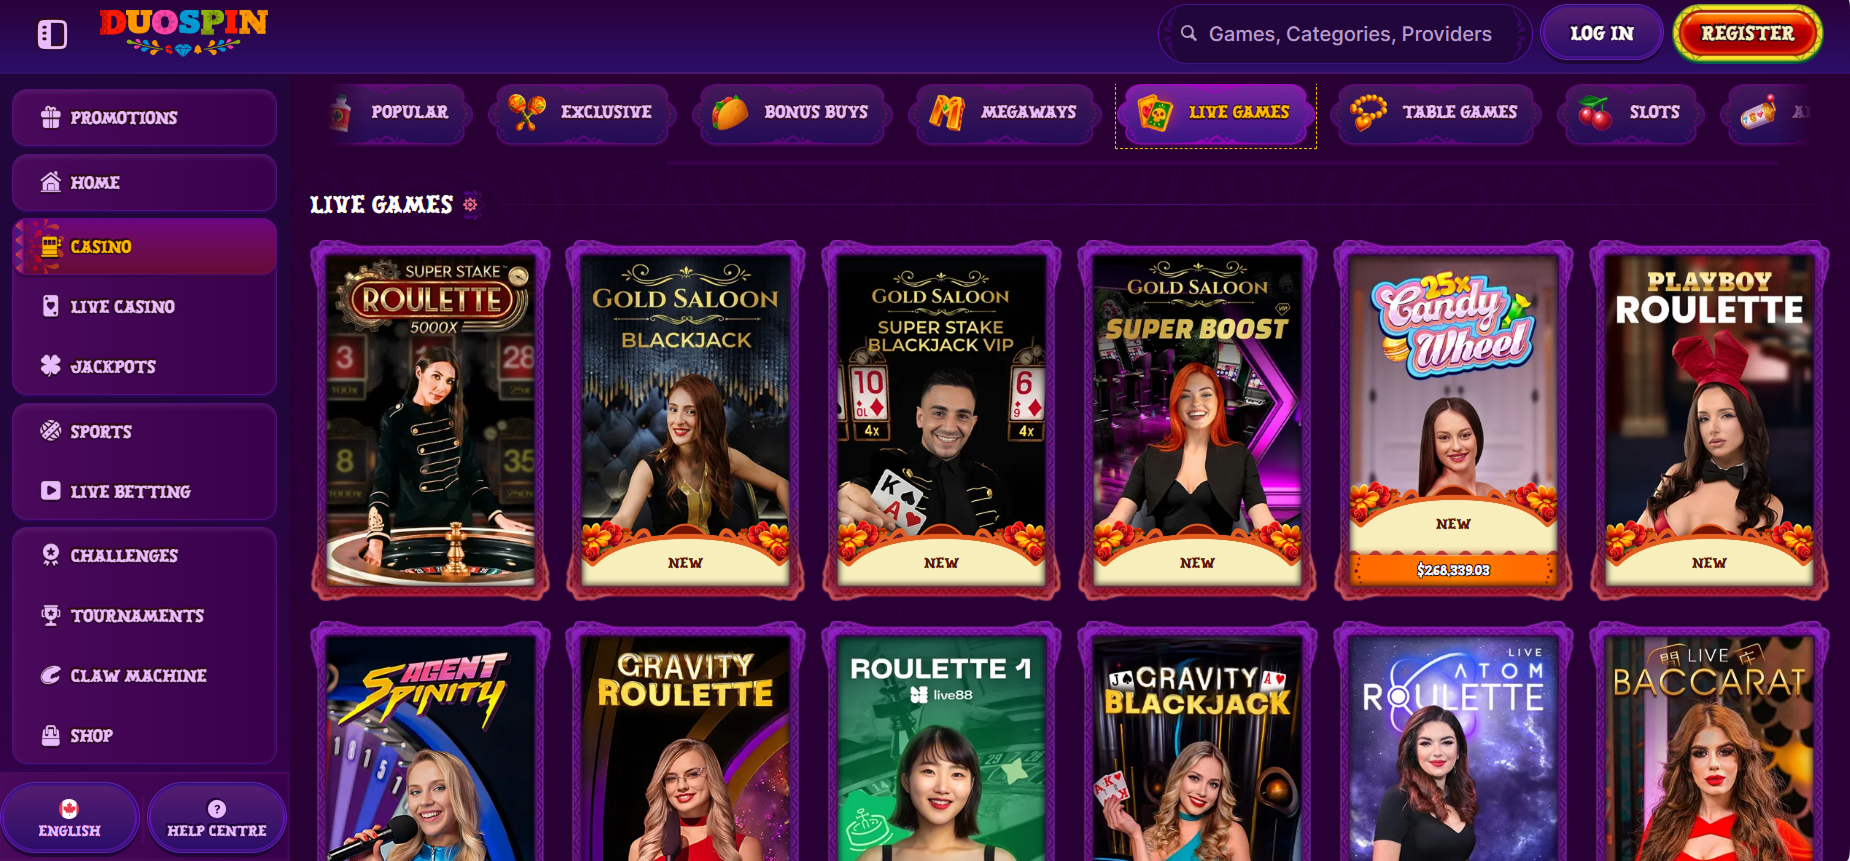The width and height of the screenshot is (1850, 861).
Task: Open the Shop bag icon
Action: pyautogui.click(x=51, y=735)
